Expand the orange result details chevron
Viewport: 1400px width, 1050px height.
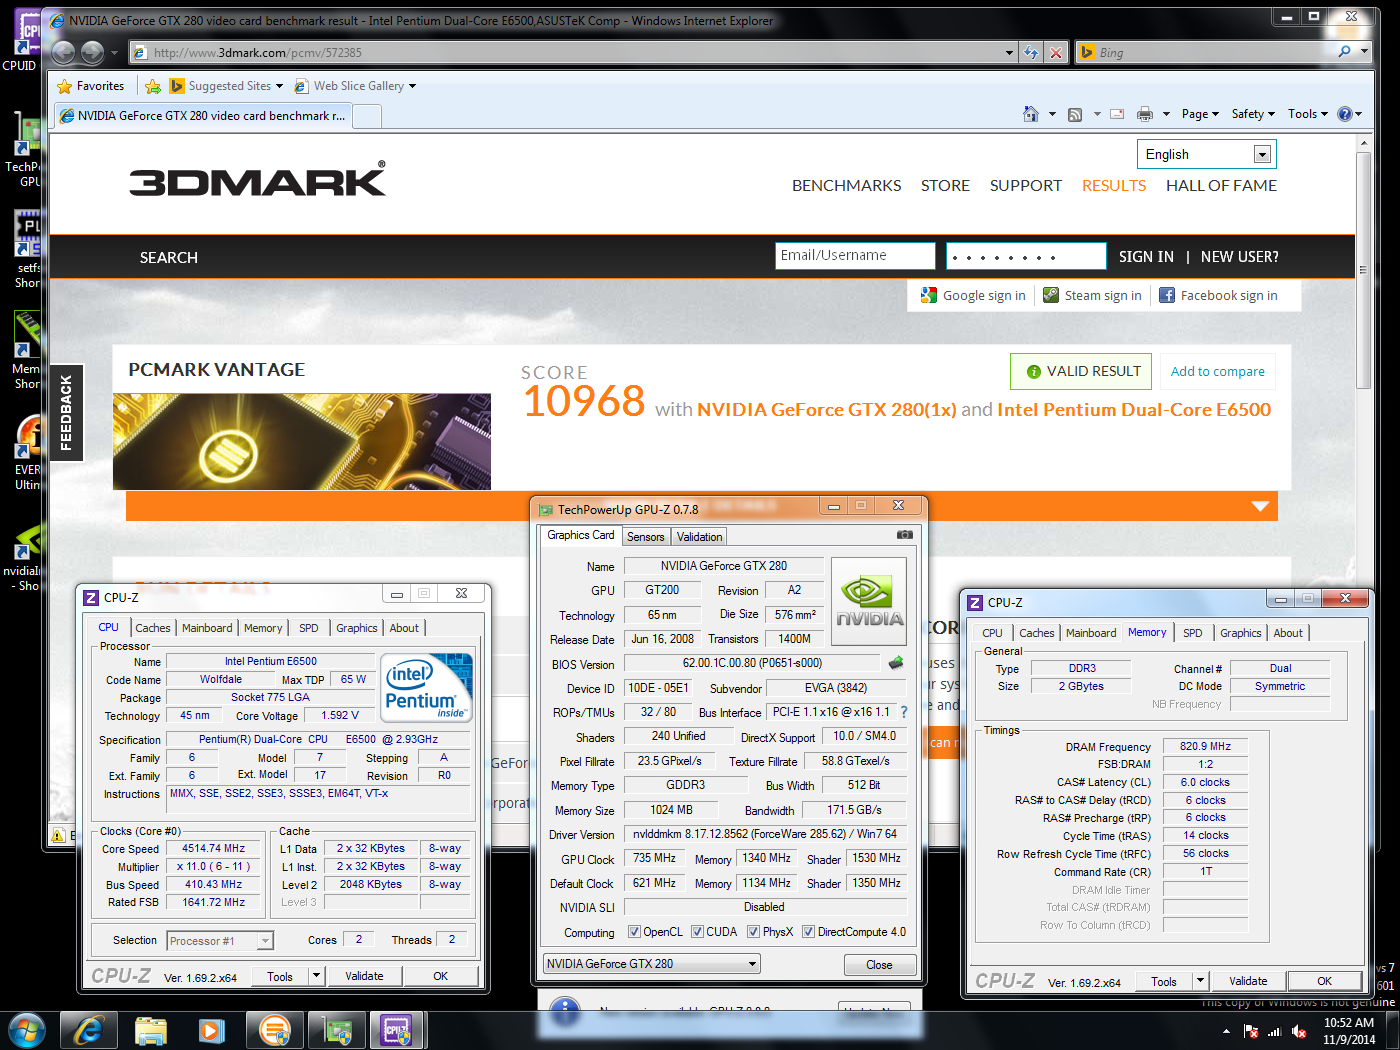tap(1260, 506)
